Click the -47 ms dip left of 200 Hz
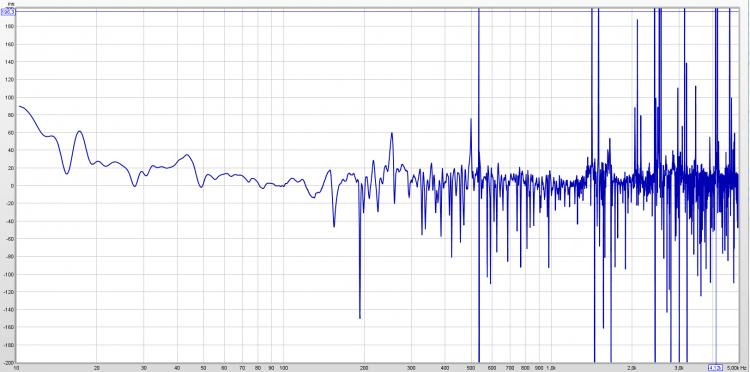This screenshot has width=750, height=372. (334, 226)
